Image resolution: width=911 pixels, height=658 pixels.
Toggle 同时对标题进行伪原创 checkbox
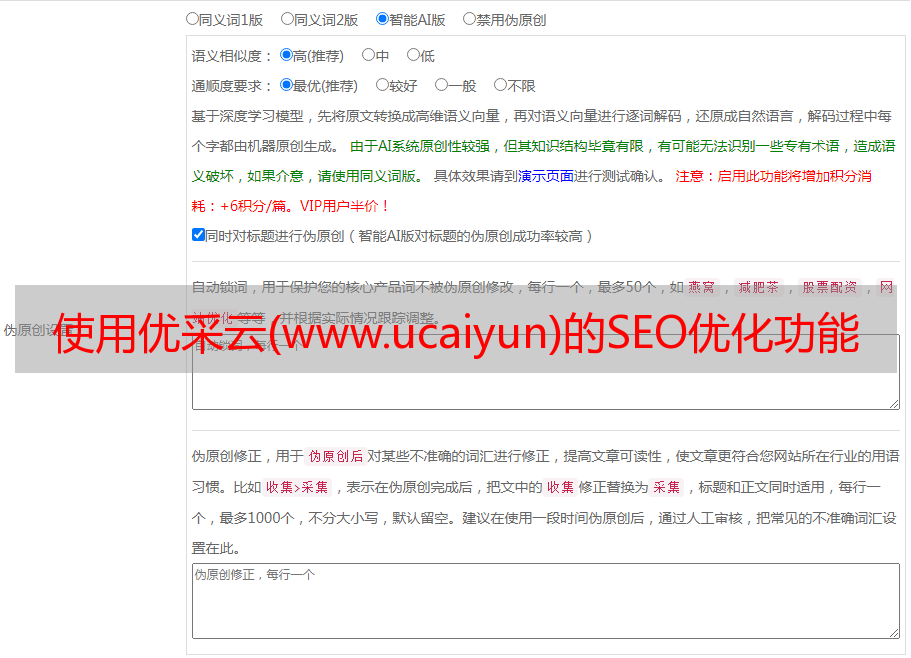tap(198, 235)
